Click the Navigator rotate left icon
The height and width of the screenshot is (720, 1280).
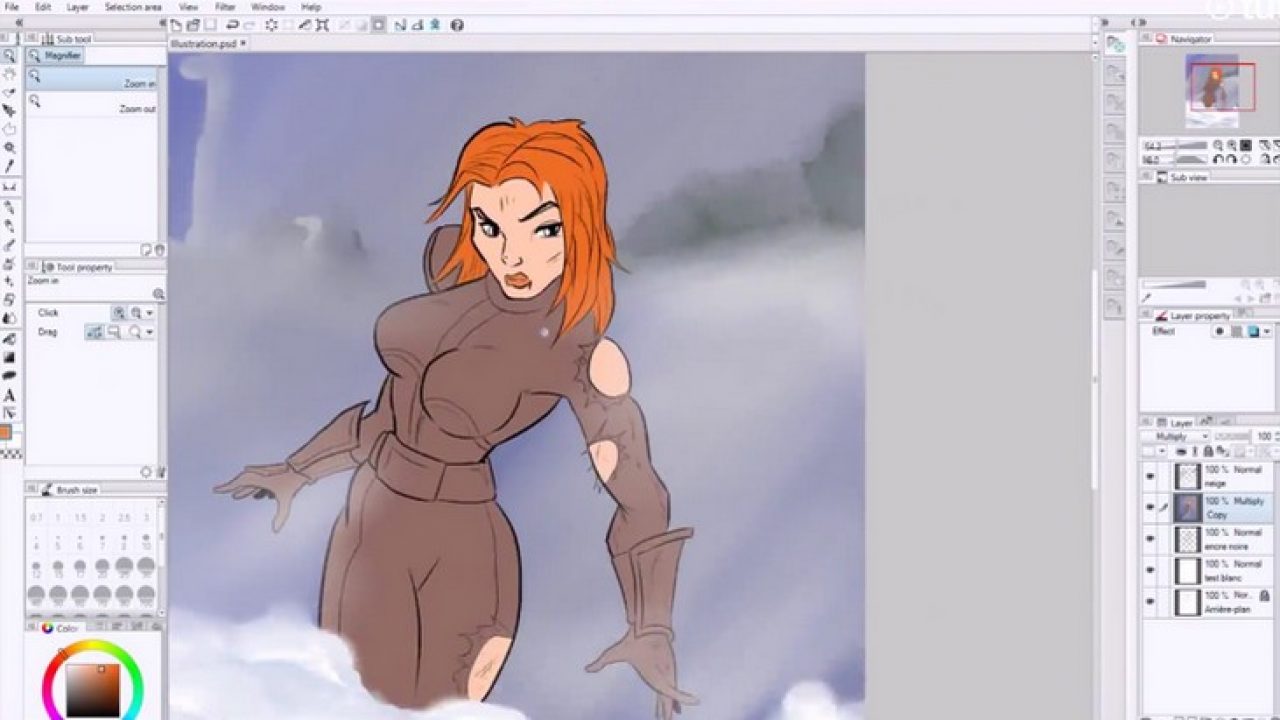(x=1218, y=159)
